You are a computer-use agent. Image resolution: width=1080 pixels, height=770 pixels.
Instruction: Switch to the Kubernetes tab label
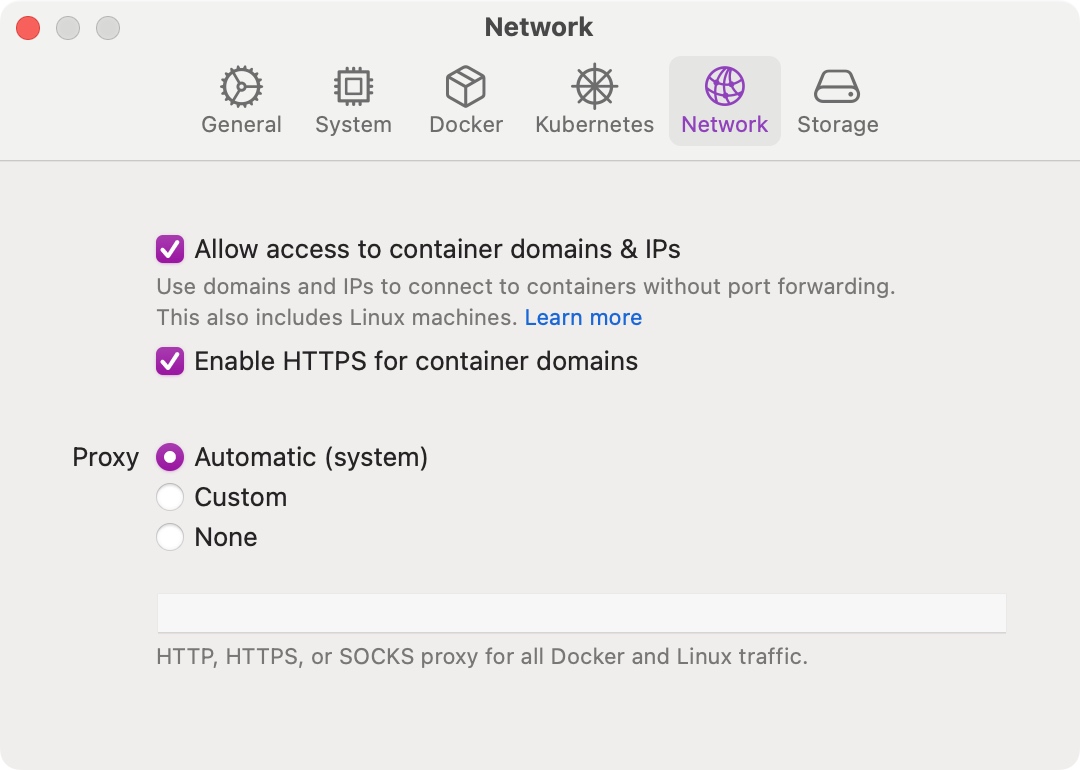[x=594, y=125]
